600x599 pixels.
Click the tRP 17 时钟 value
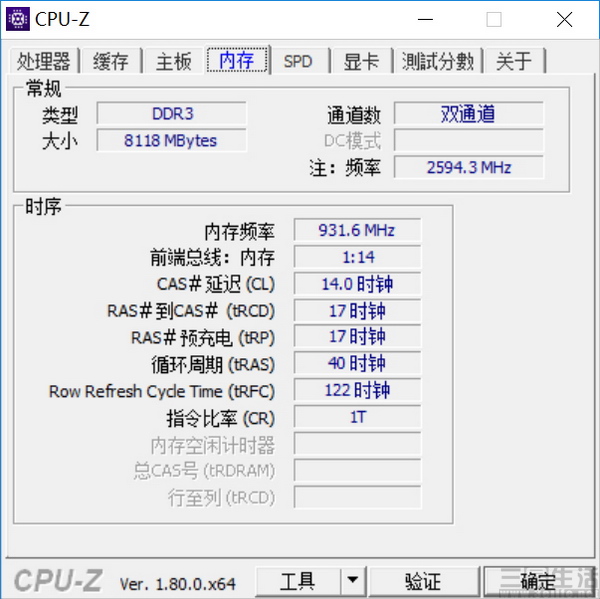tap(357, 336)
